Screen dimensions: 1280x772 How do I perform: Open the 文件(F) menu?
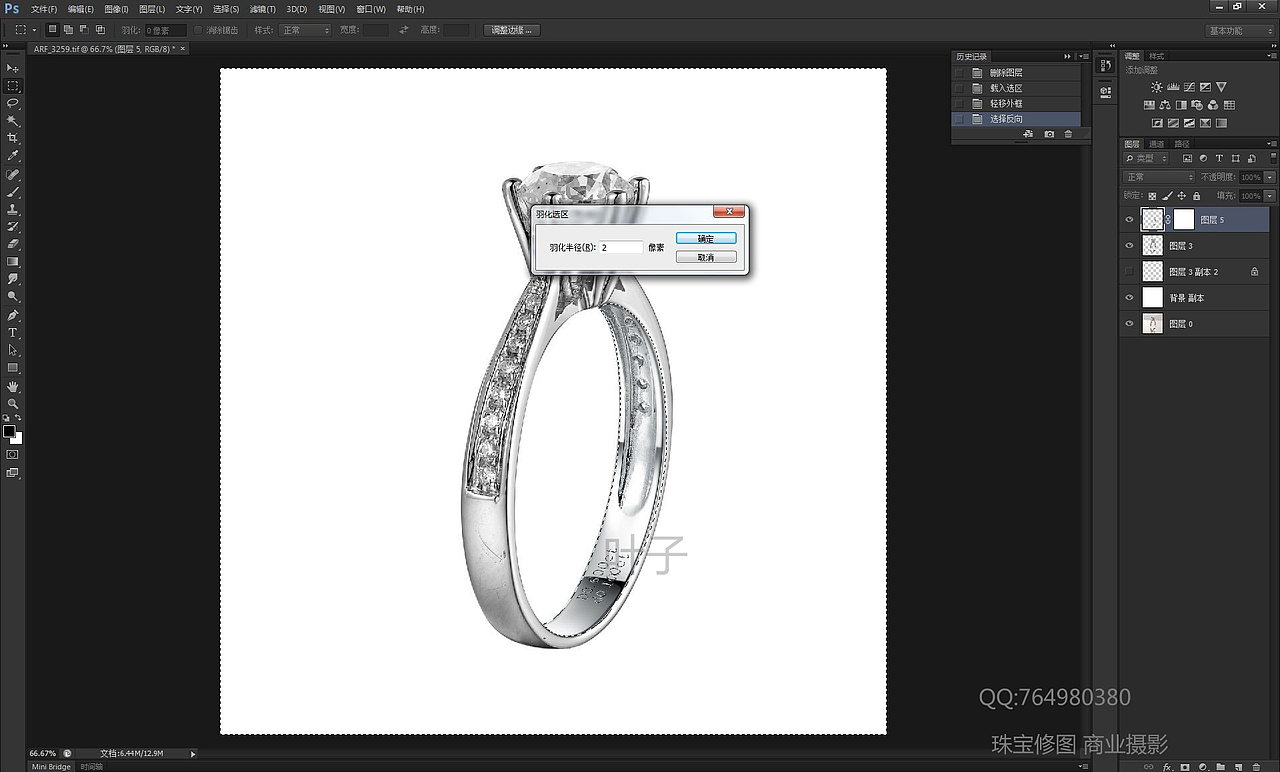[44, 9]
